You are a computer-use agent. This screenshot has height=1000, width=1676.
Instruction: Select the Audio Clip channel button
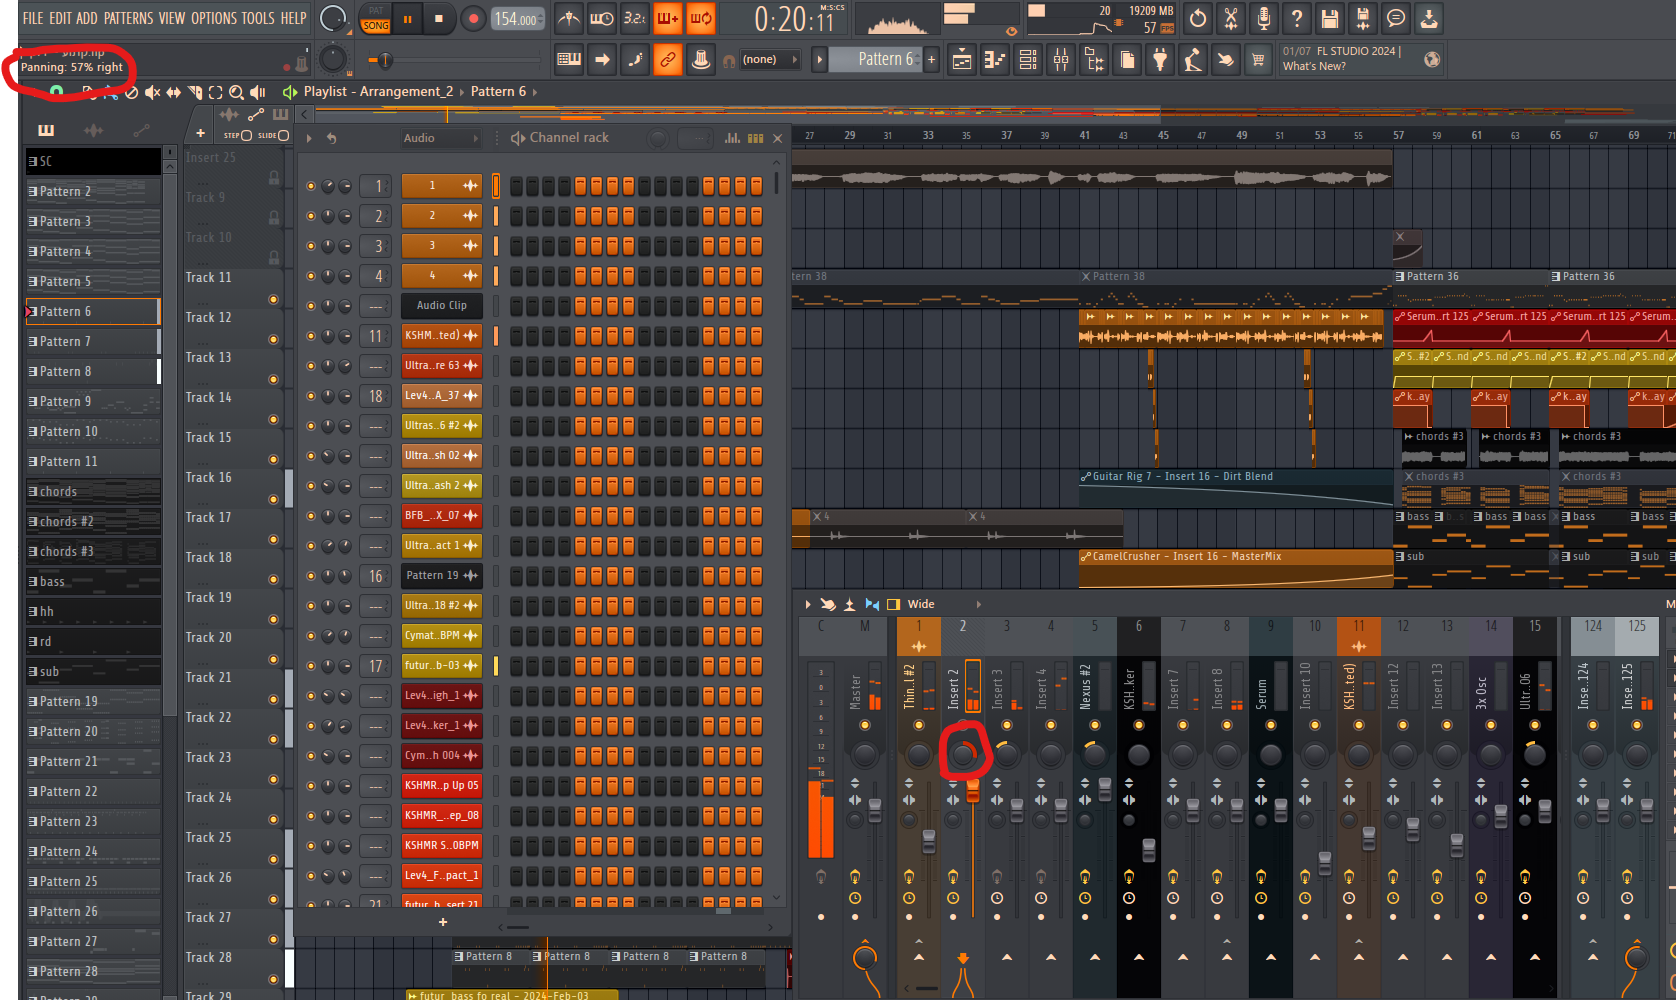coord(442,306)
